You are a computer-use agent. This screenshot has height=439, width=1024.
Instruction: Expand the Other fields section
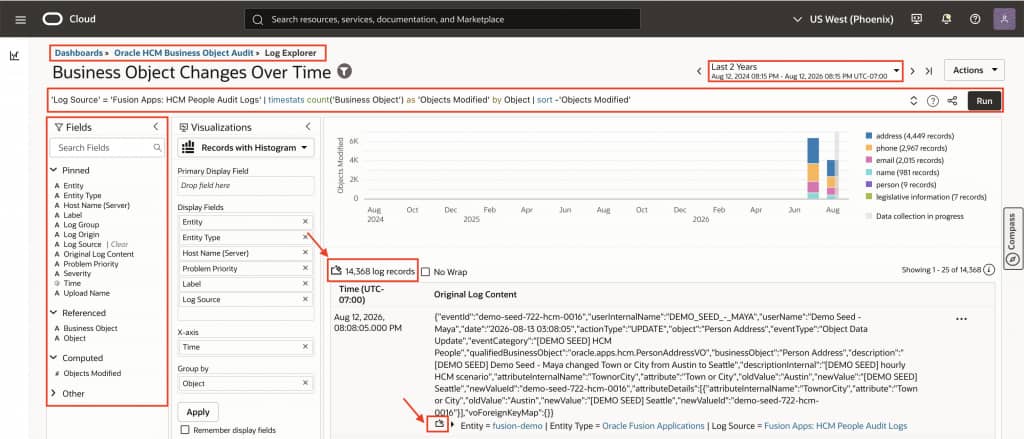[x=54, y=393]
